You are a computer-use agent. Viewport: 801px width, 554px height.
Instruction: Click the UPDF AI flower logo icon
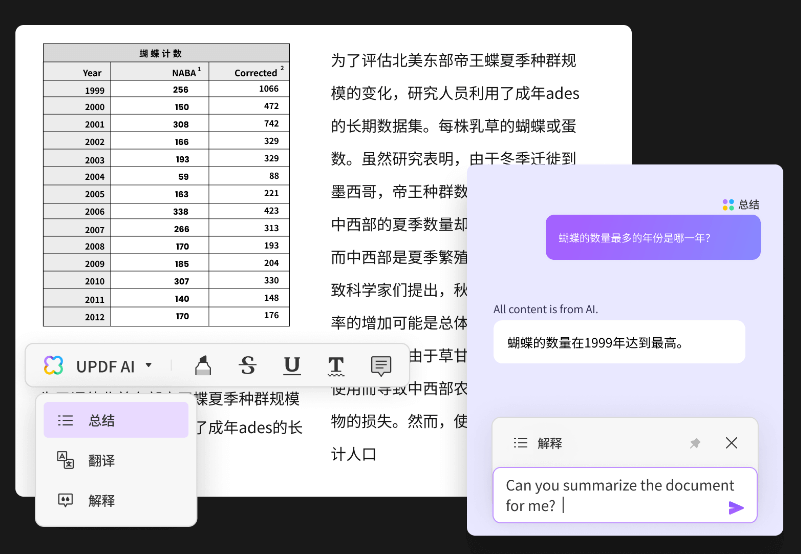(x=54, y=365)
